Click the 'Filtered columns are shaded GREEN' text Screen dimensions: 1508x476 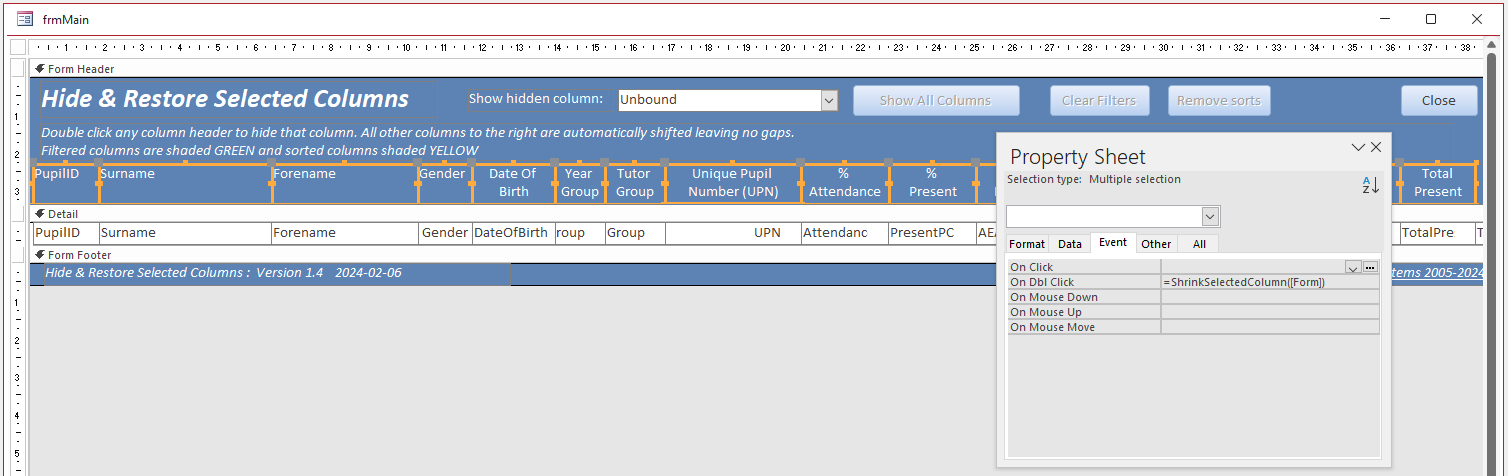click(260, 150)
